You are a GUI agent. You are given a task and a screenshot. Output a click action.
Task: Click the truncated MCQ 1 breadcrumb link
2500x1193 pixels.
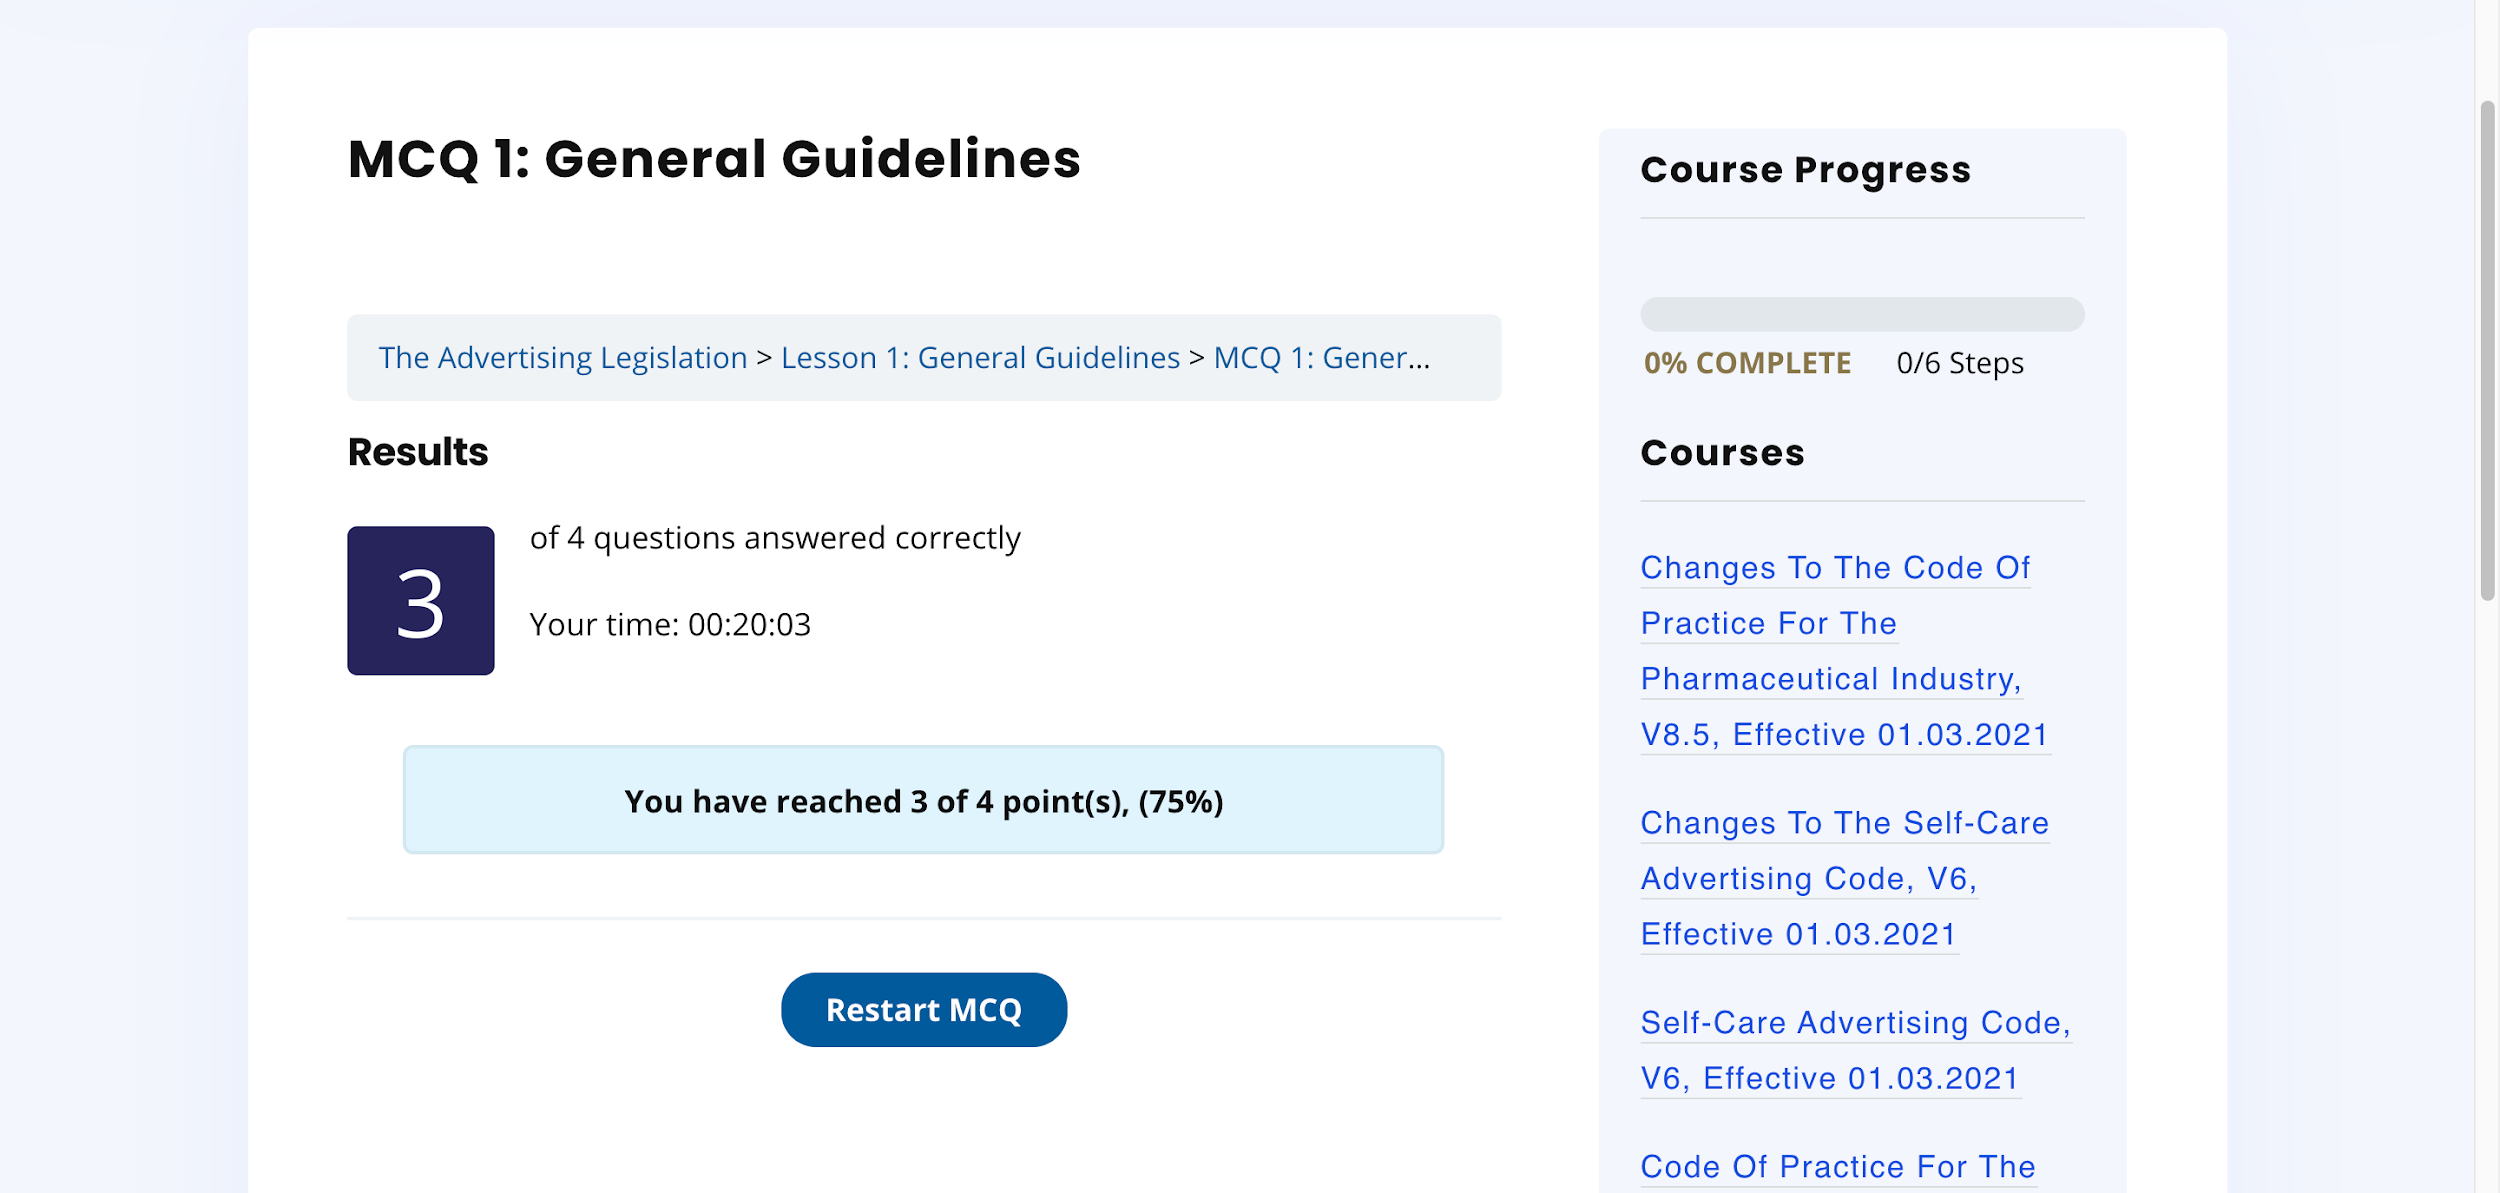[x=1321, y=358]
